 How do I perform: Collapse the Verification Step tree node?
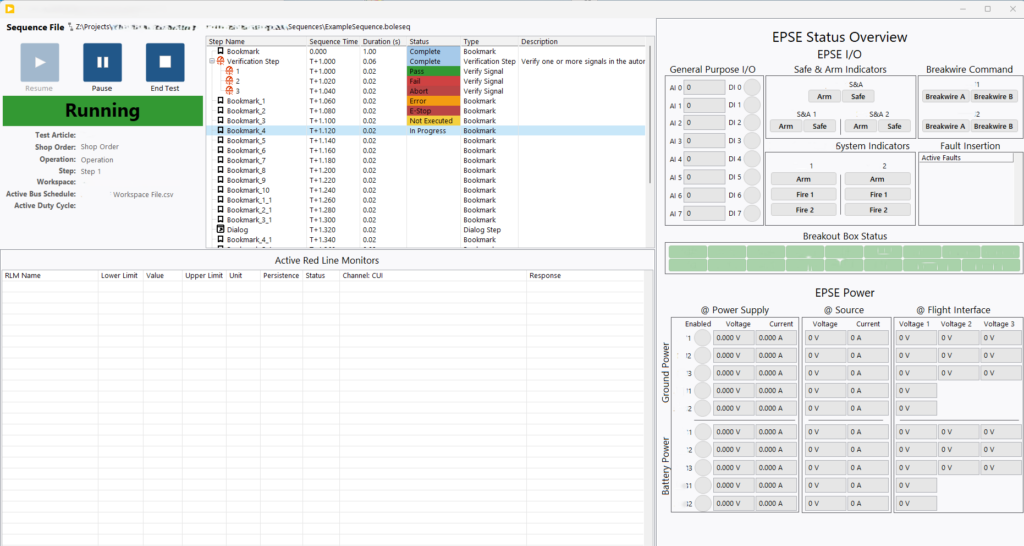point(212,61)
